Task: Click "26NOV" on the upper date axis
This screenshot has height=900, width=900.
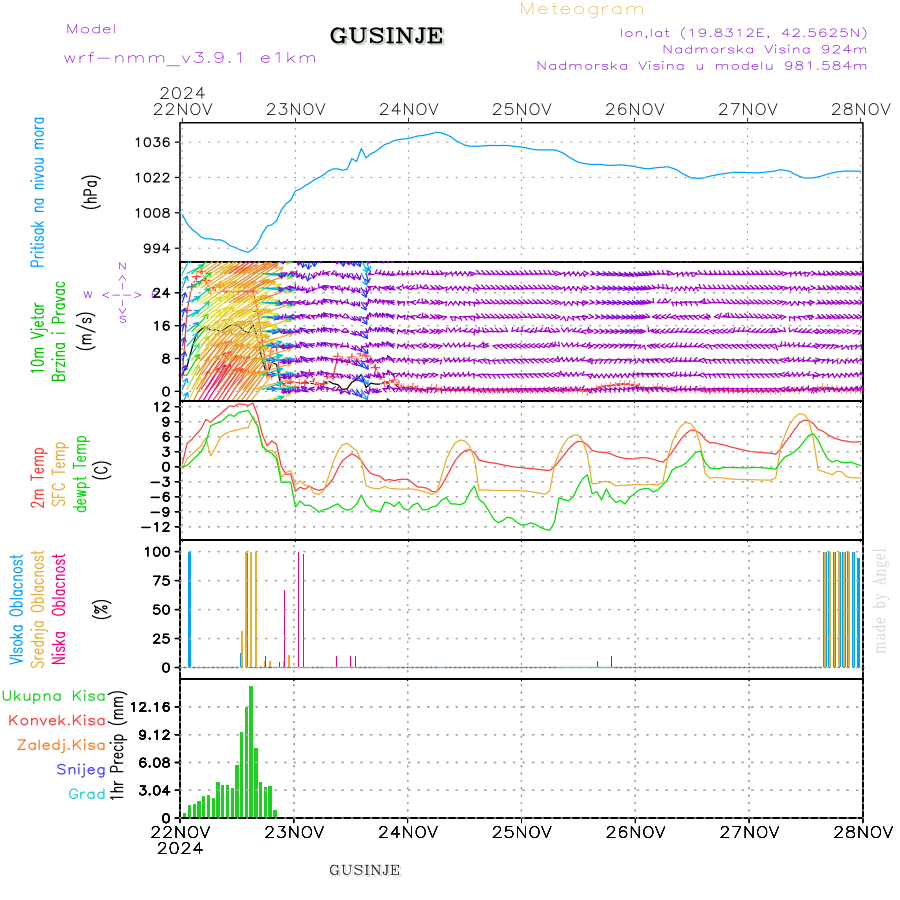Action: pos(635,110)
